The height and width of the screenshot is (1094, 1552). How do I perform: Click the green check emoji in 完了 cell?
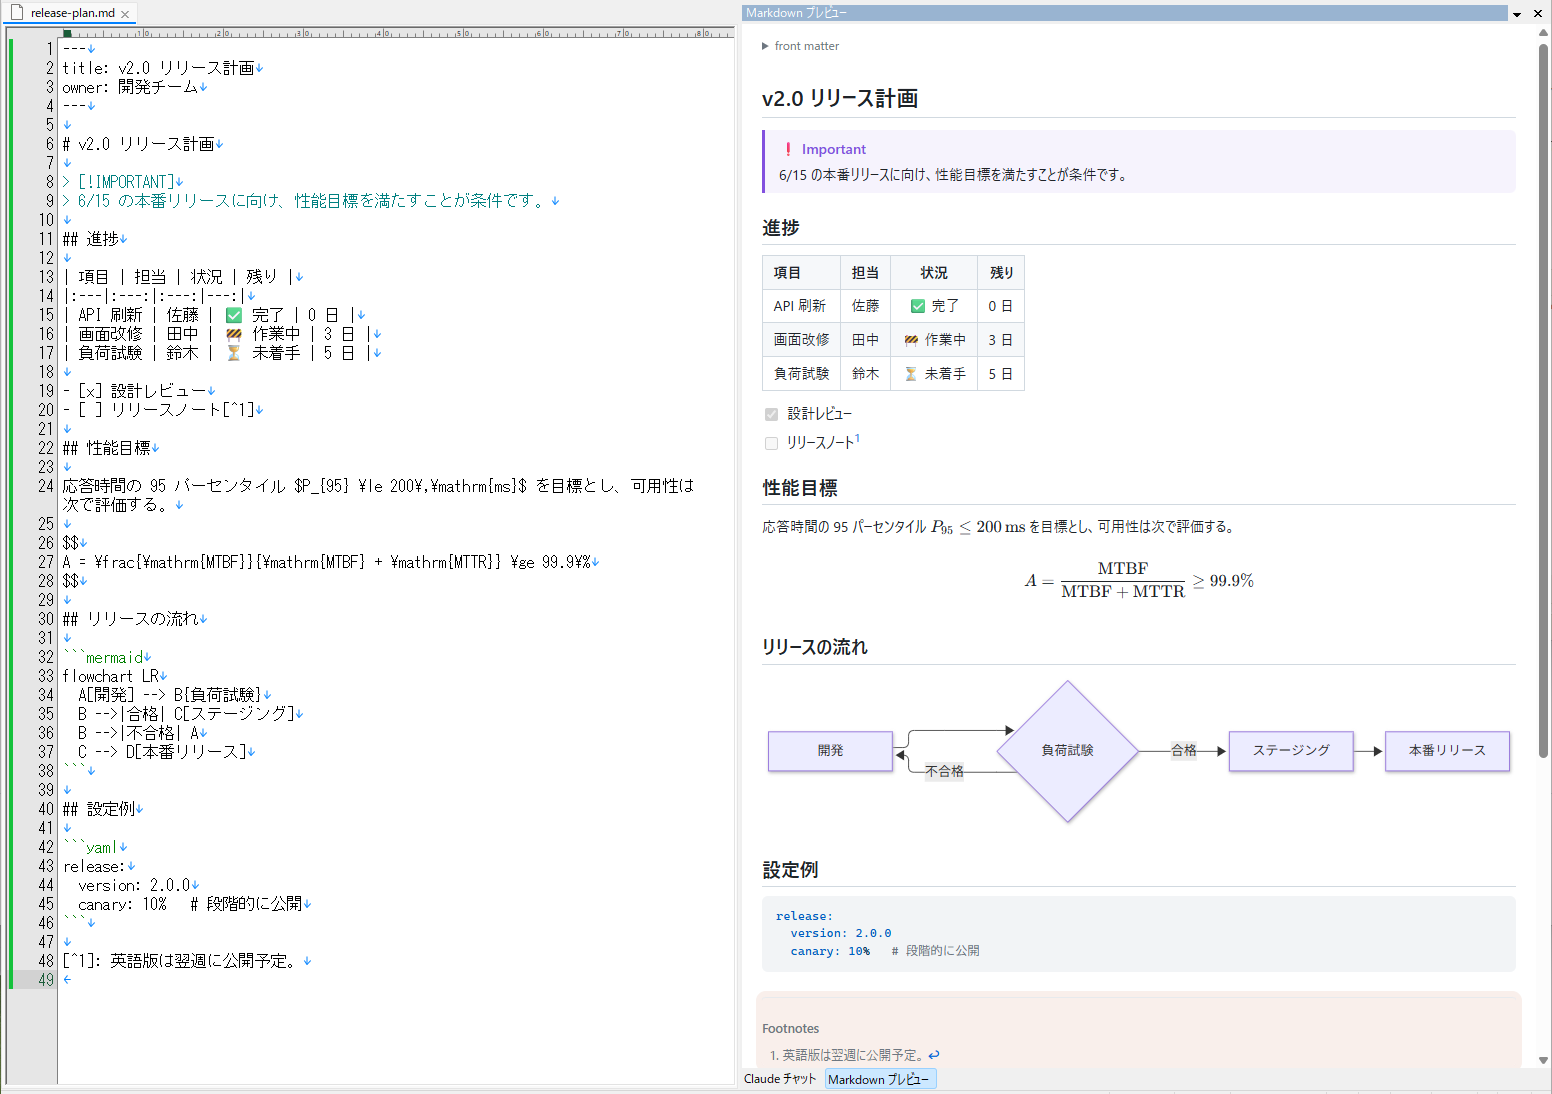coord(918,306)
